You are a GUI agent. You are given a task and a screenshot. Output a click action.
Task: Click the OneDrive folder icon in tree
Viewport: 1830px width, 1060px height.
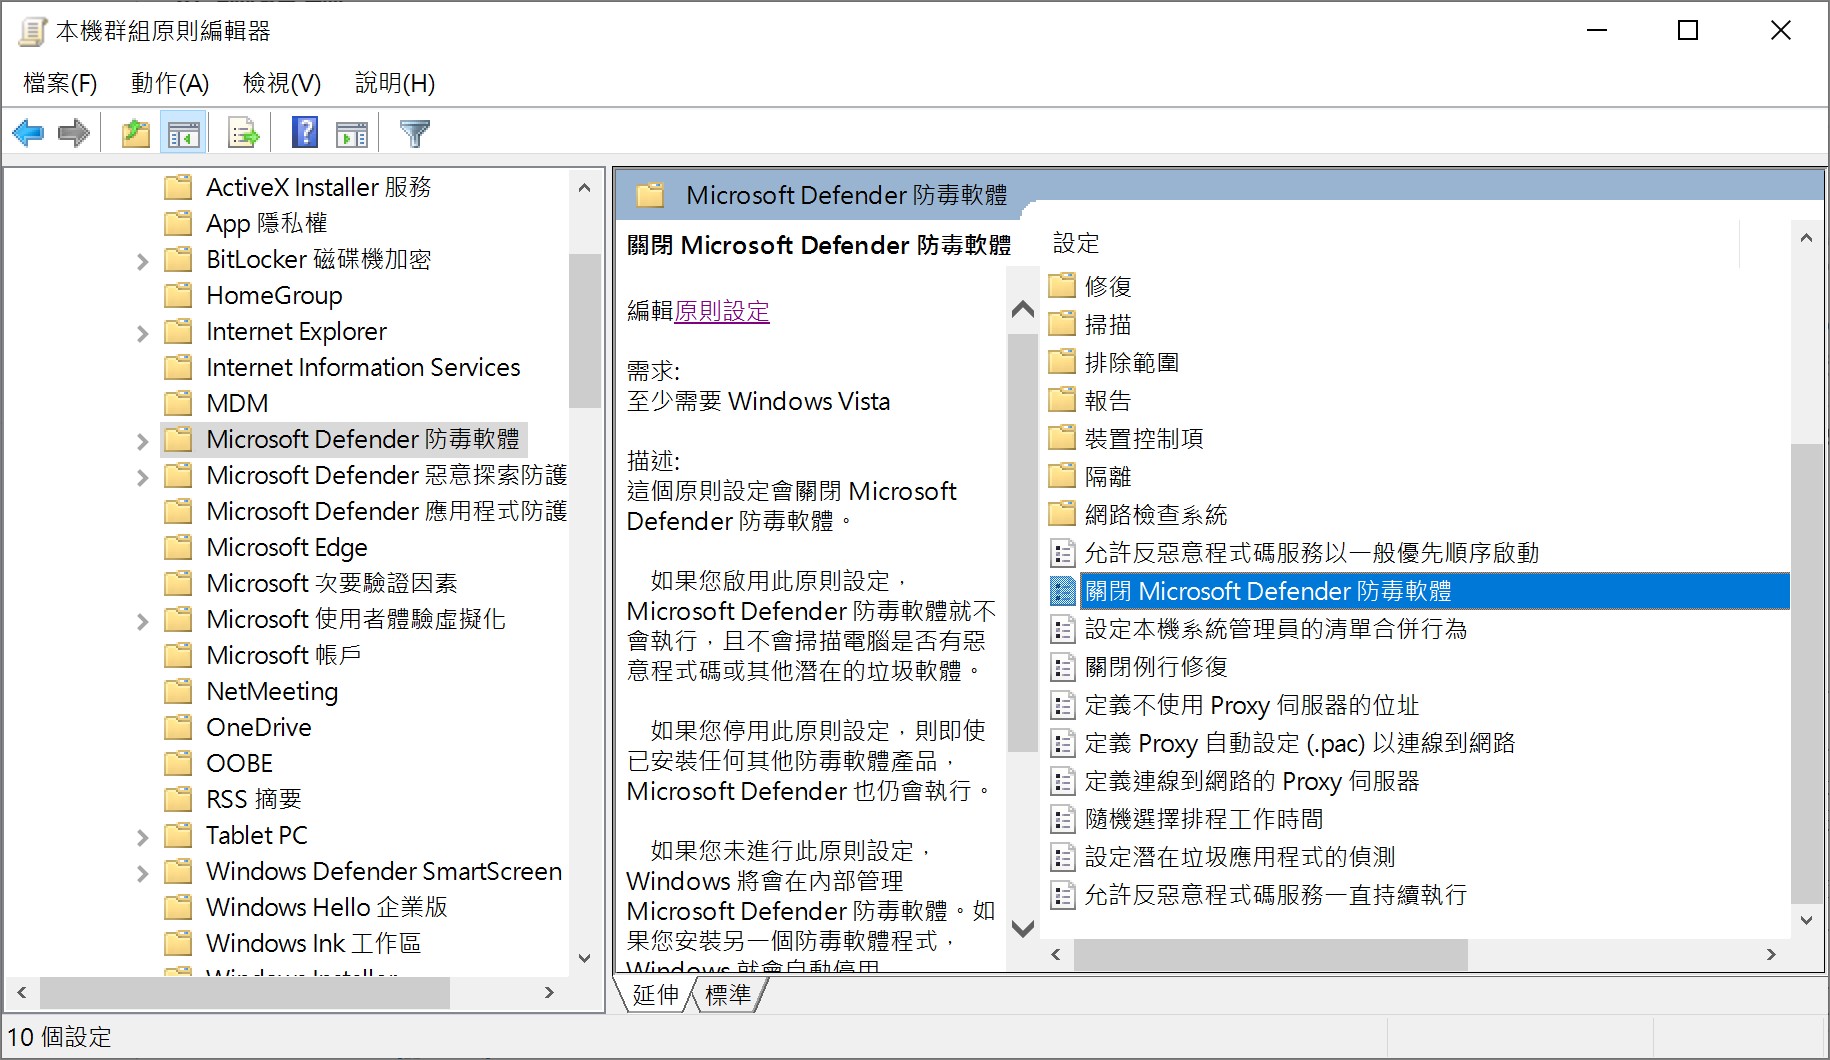(178, 727)
